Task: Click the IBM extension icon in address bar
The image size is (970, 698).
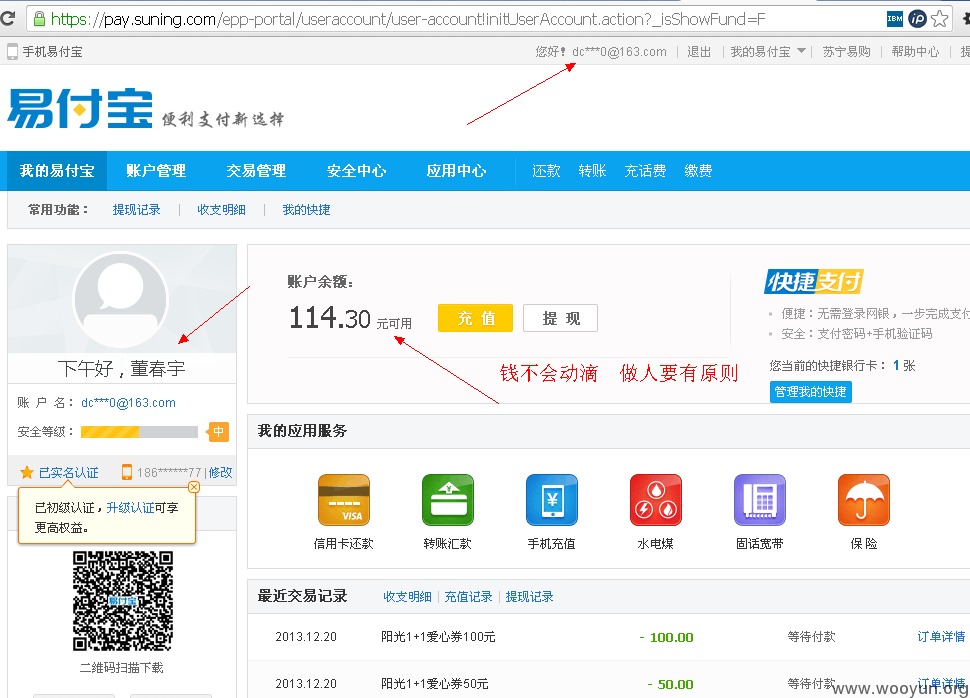Action: (x=895, y=19)
